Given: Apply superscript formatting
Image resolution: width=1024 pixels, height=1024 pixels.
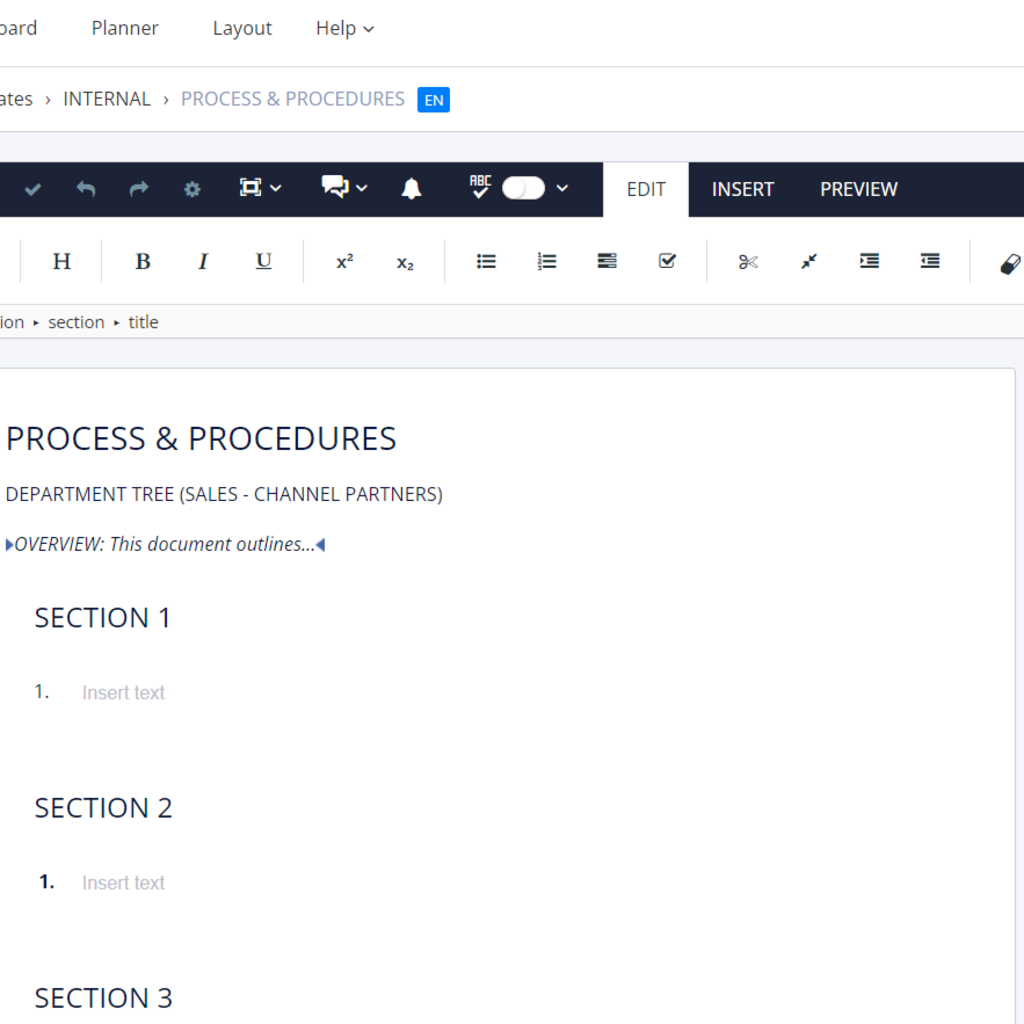Looking at the screenshot, I should pos(344,262).
